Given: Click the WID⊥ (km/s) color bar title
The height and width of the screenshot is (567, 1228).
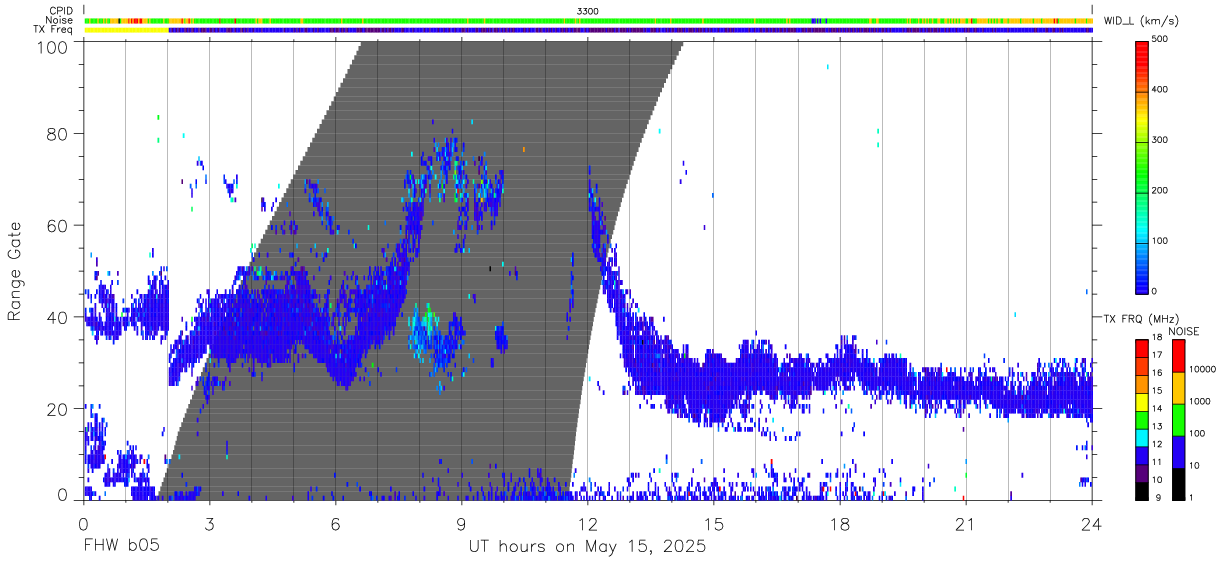Looking at the screenshot, I should coord(1141,20).
